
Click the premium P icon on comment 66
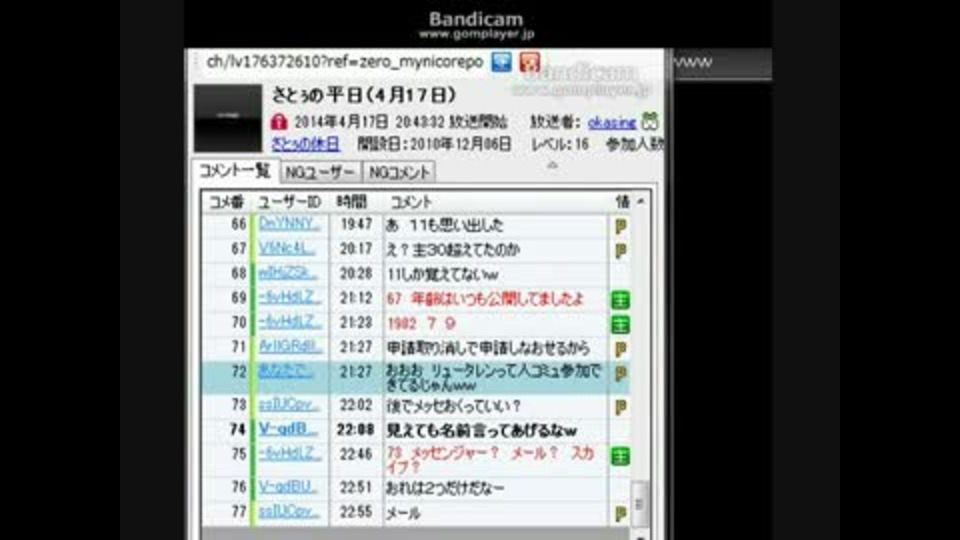click(x=620, y=226)
